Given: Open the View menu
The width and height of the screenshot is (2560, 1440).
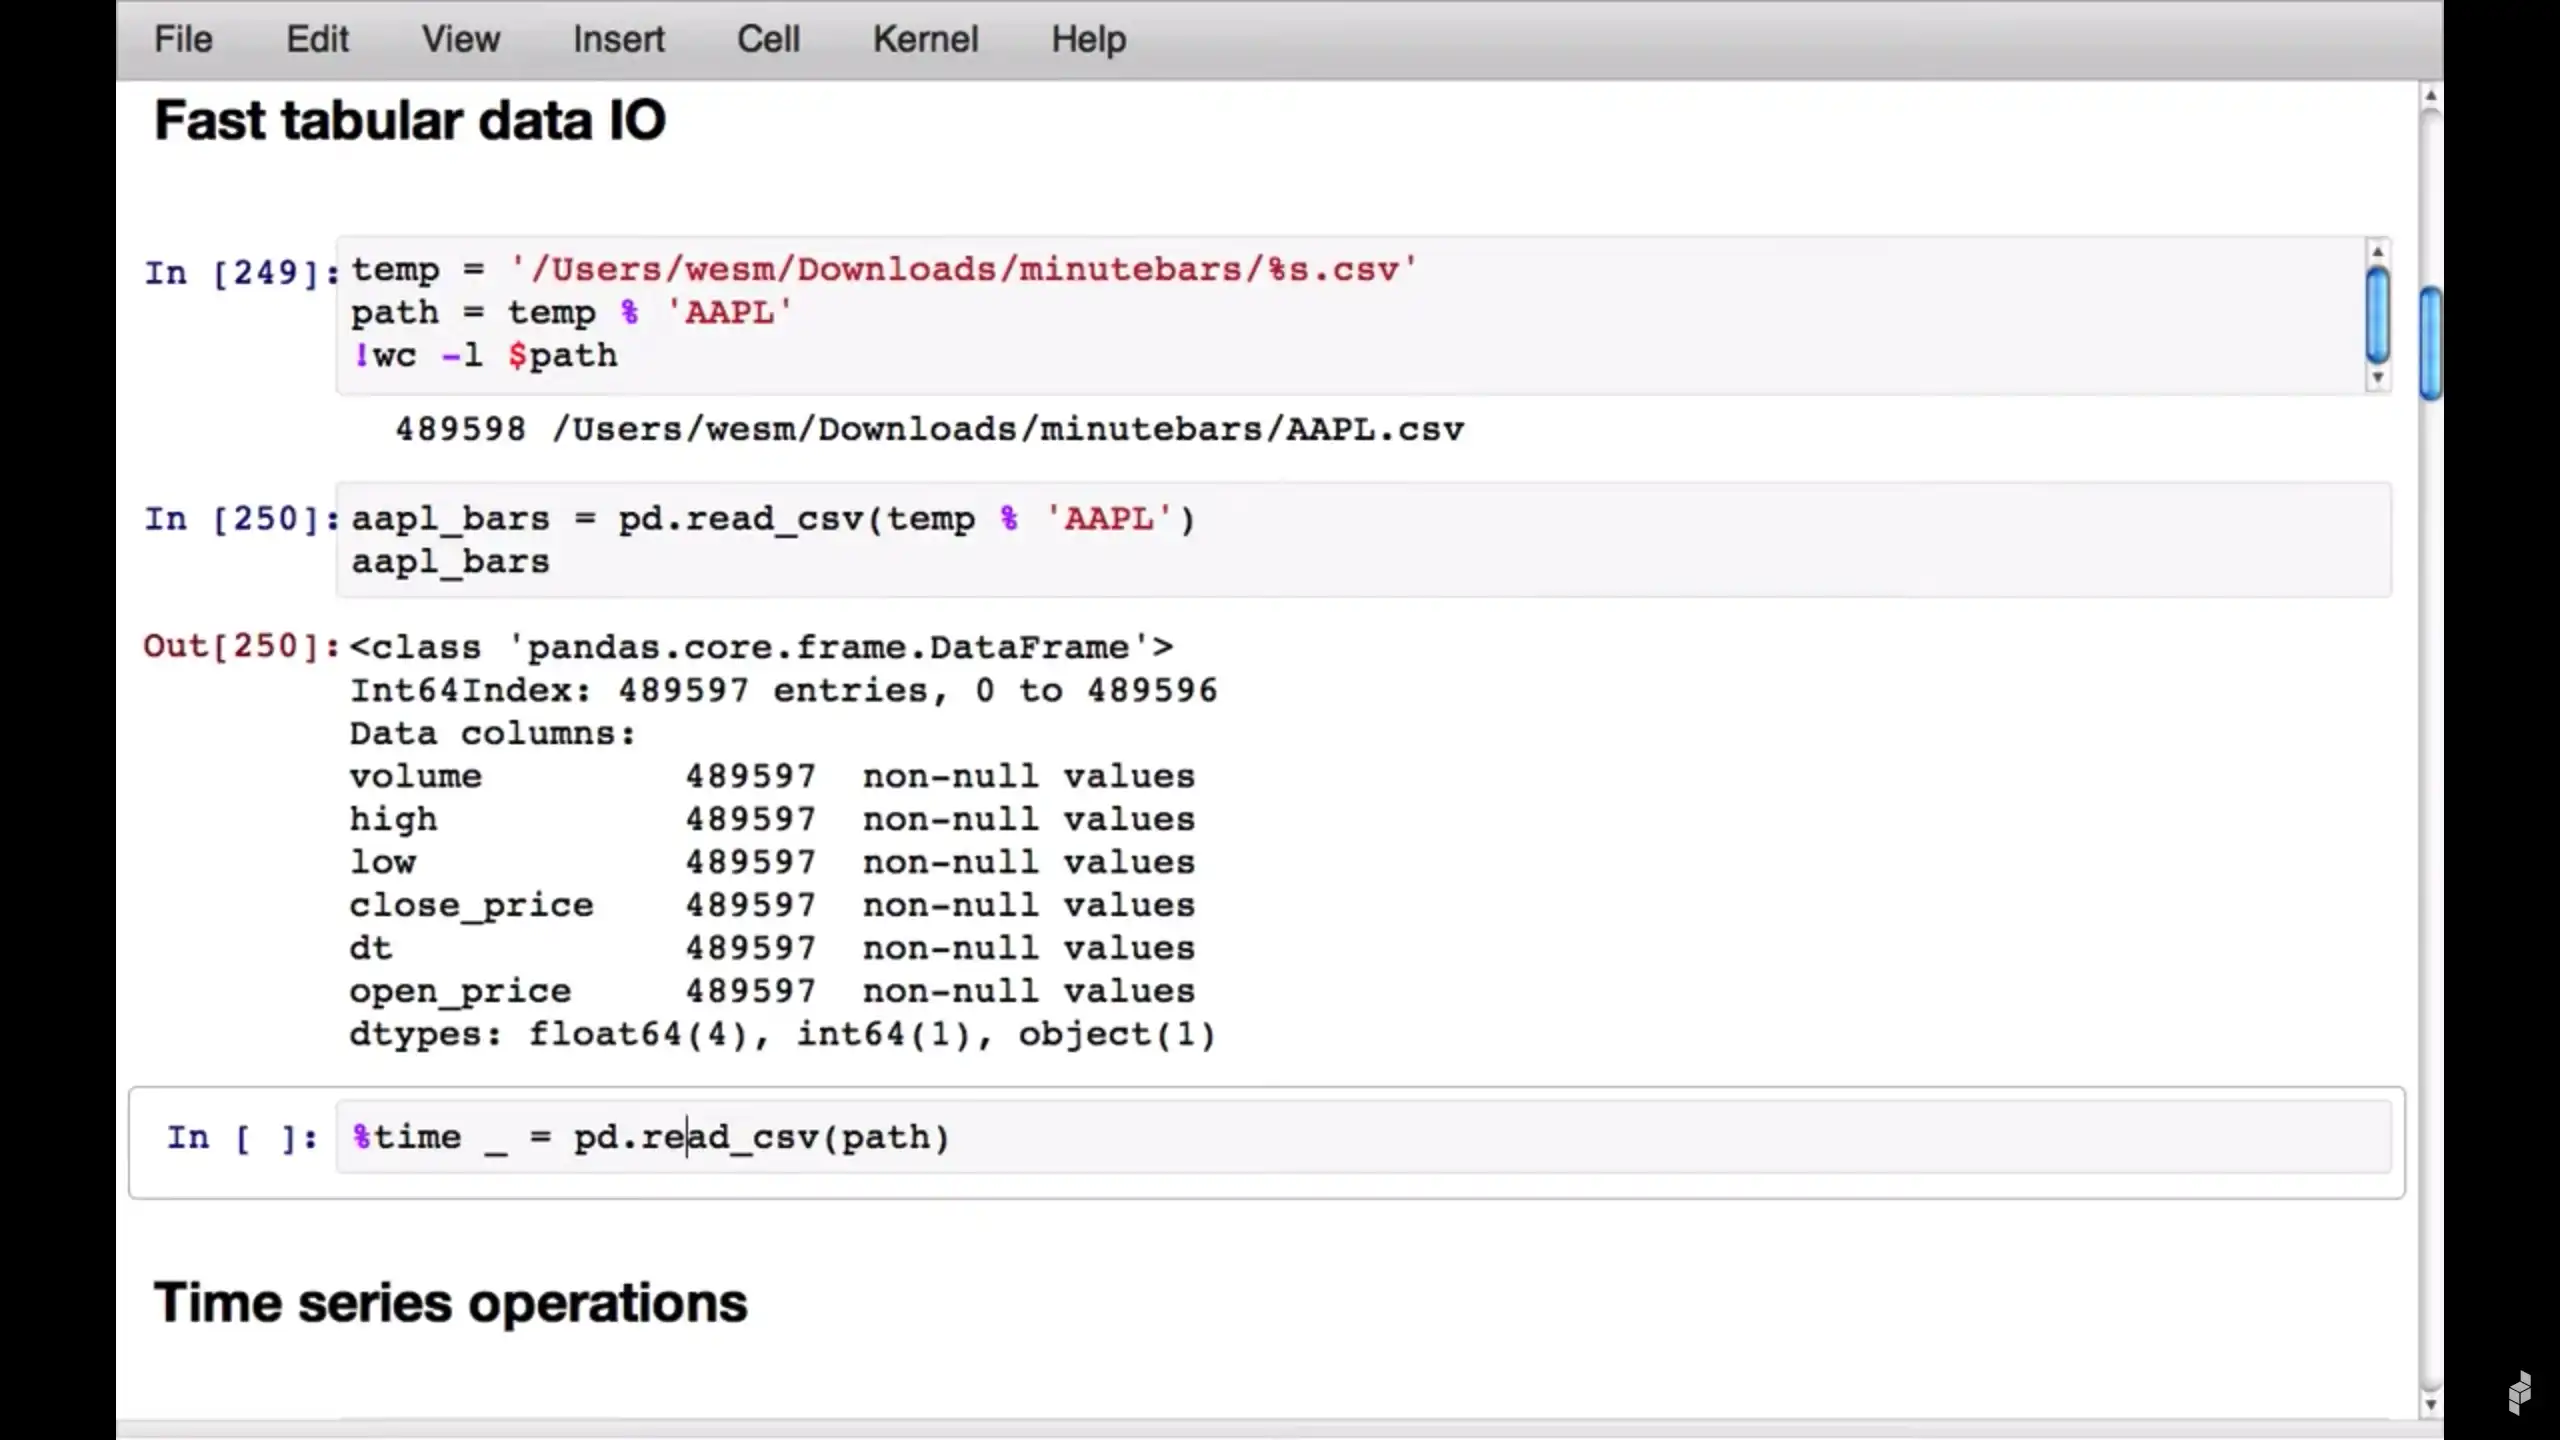Looking at the screenshot, I should [x=460, y=39].
